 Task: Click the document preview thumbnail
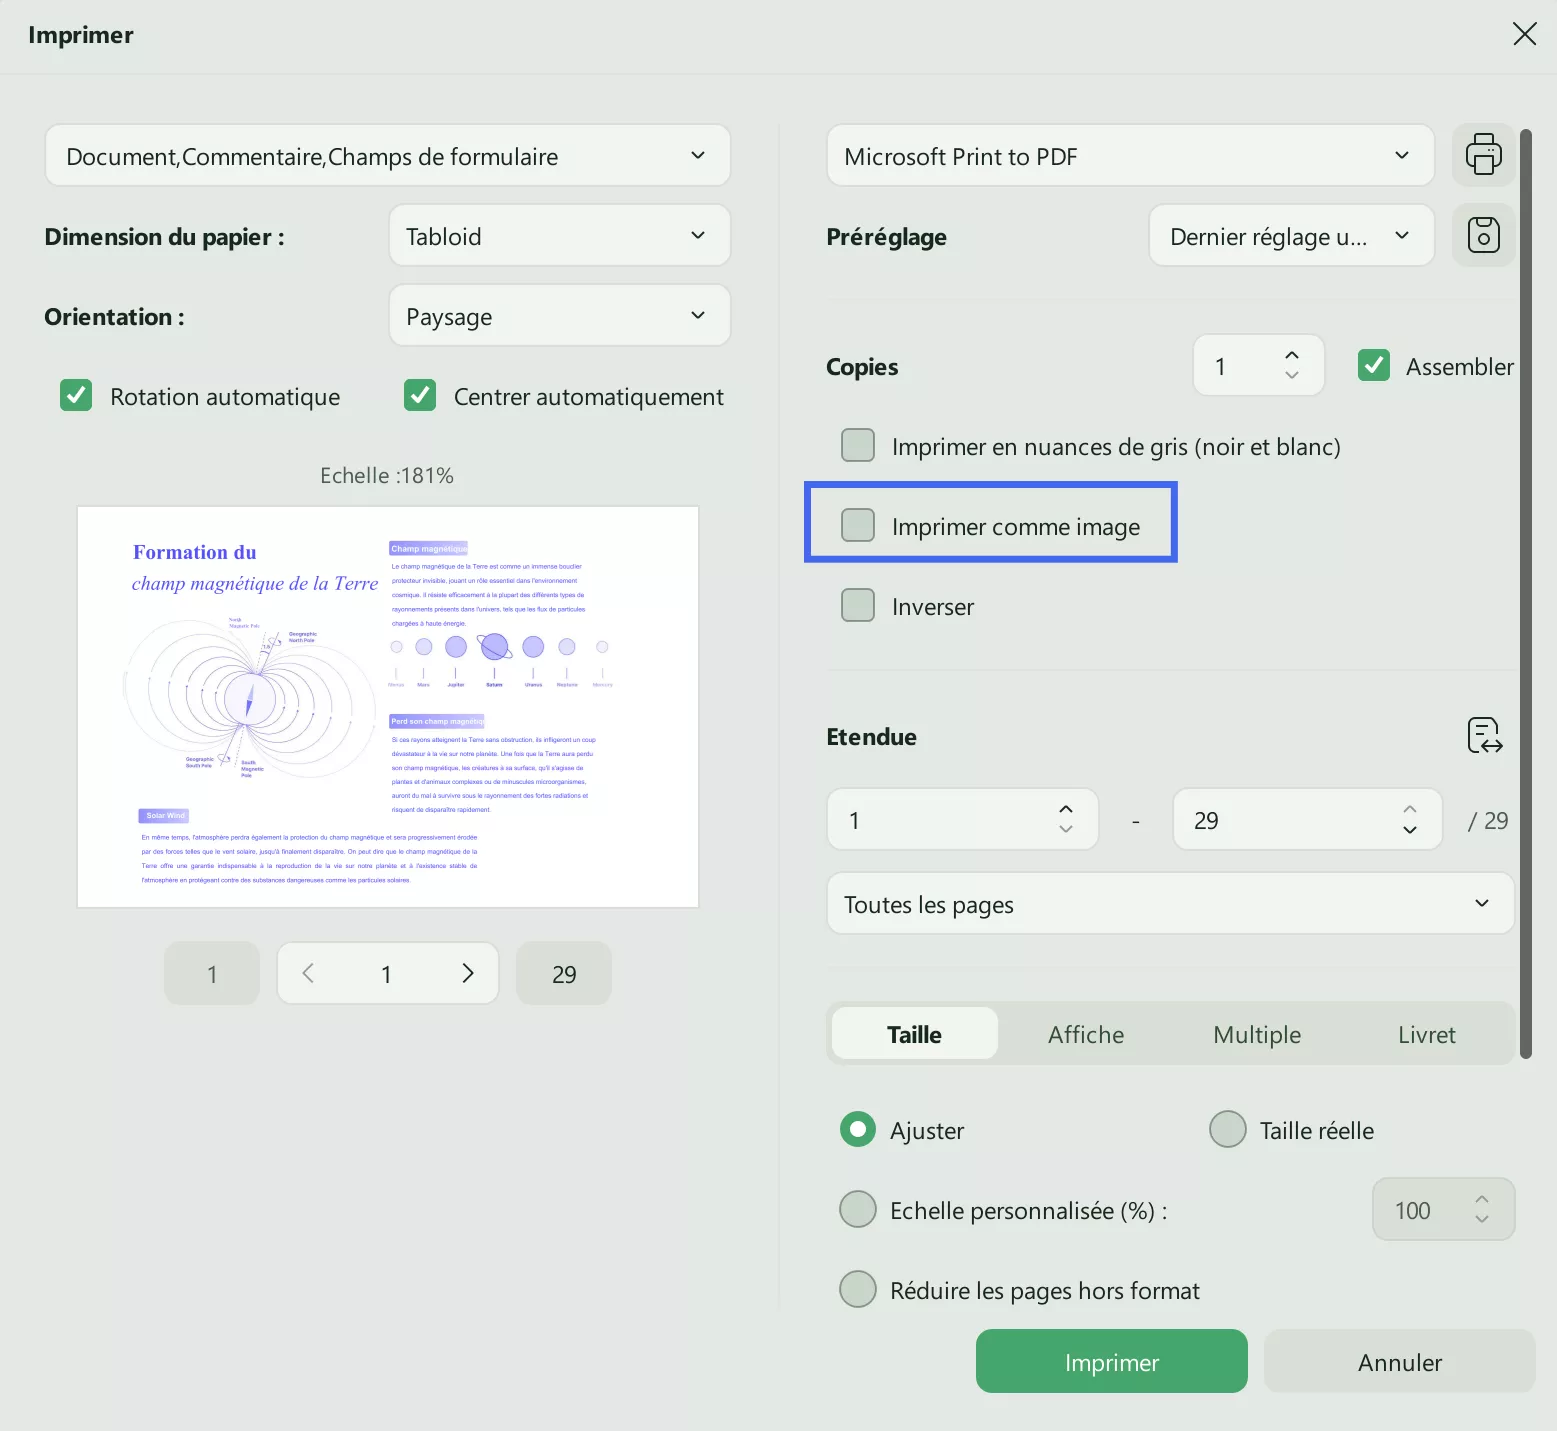coord(388,707)
